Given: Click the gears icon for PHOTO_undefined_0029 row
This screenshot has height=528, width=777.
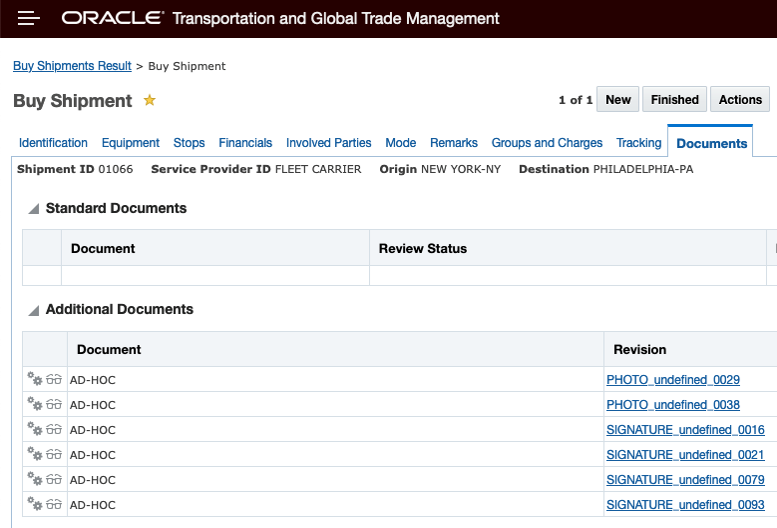Looking at the screenshot, I should click(x=35, y=380).
